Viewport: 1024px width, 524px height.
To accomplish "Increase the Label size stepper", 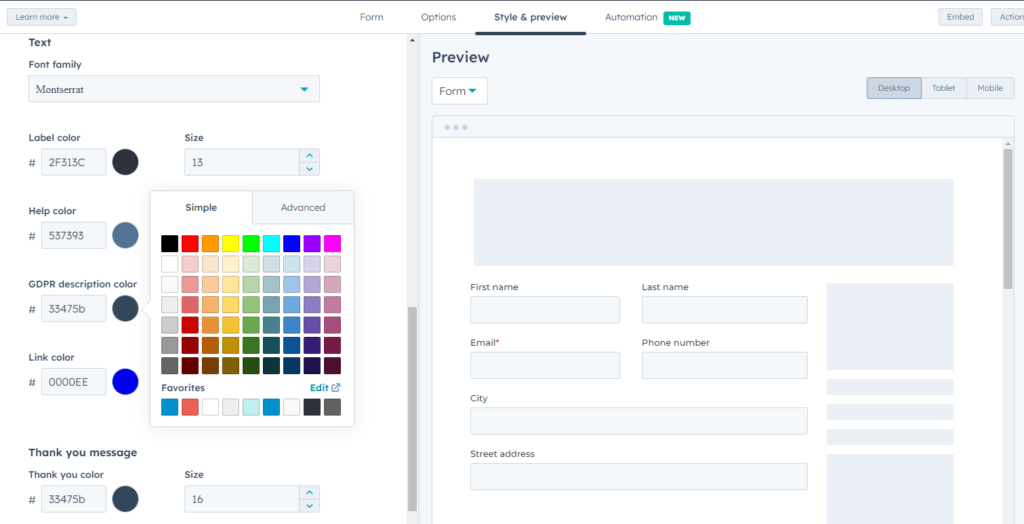I will tap(309, 156).
